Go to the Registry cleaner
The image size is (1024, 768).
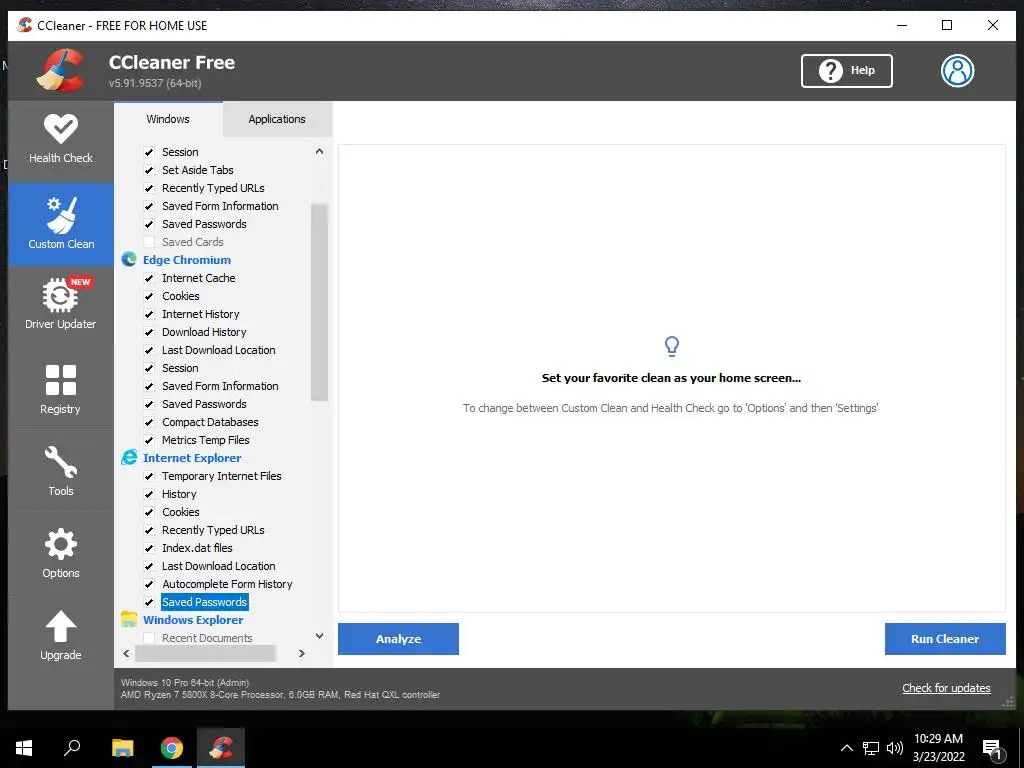point(61,388)
